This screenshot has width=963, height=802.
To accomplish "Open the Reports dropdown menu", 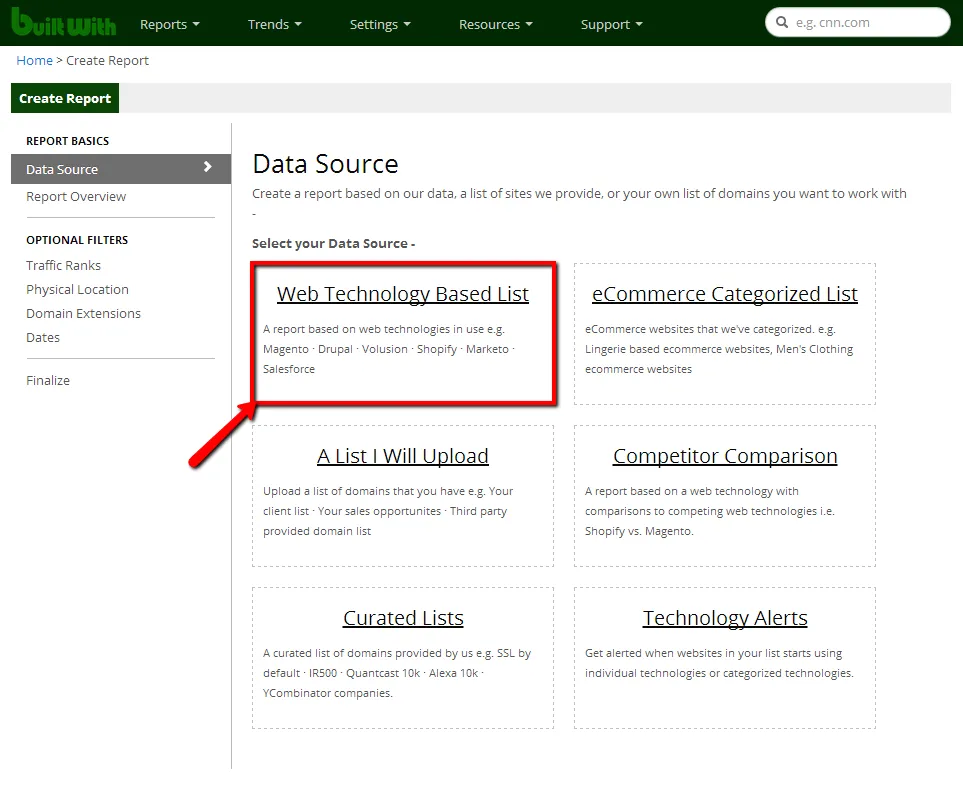I will pos(169,24).
